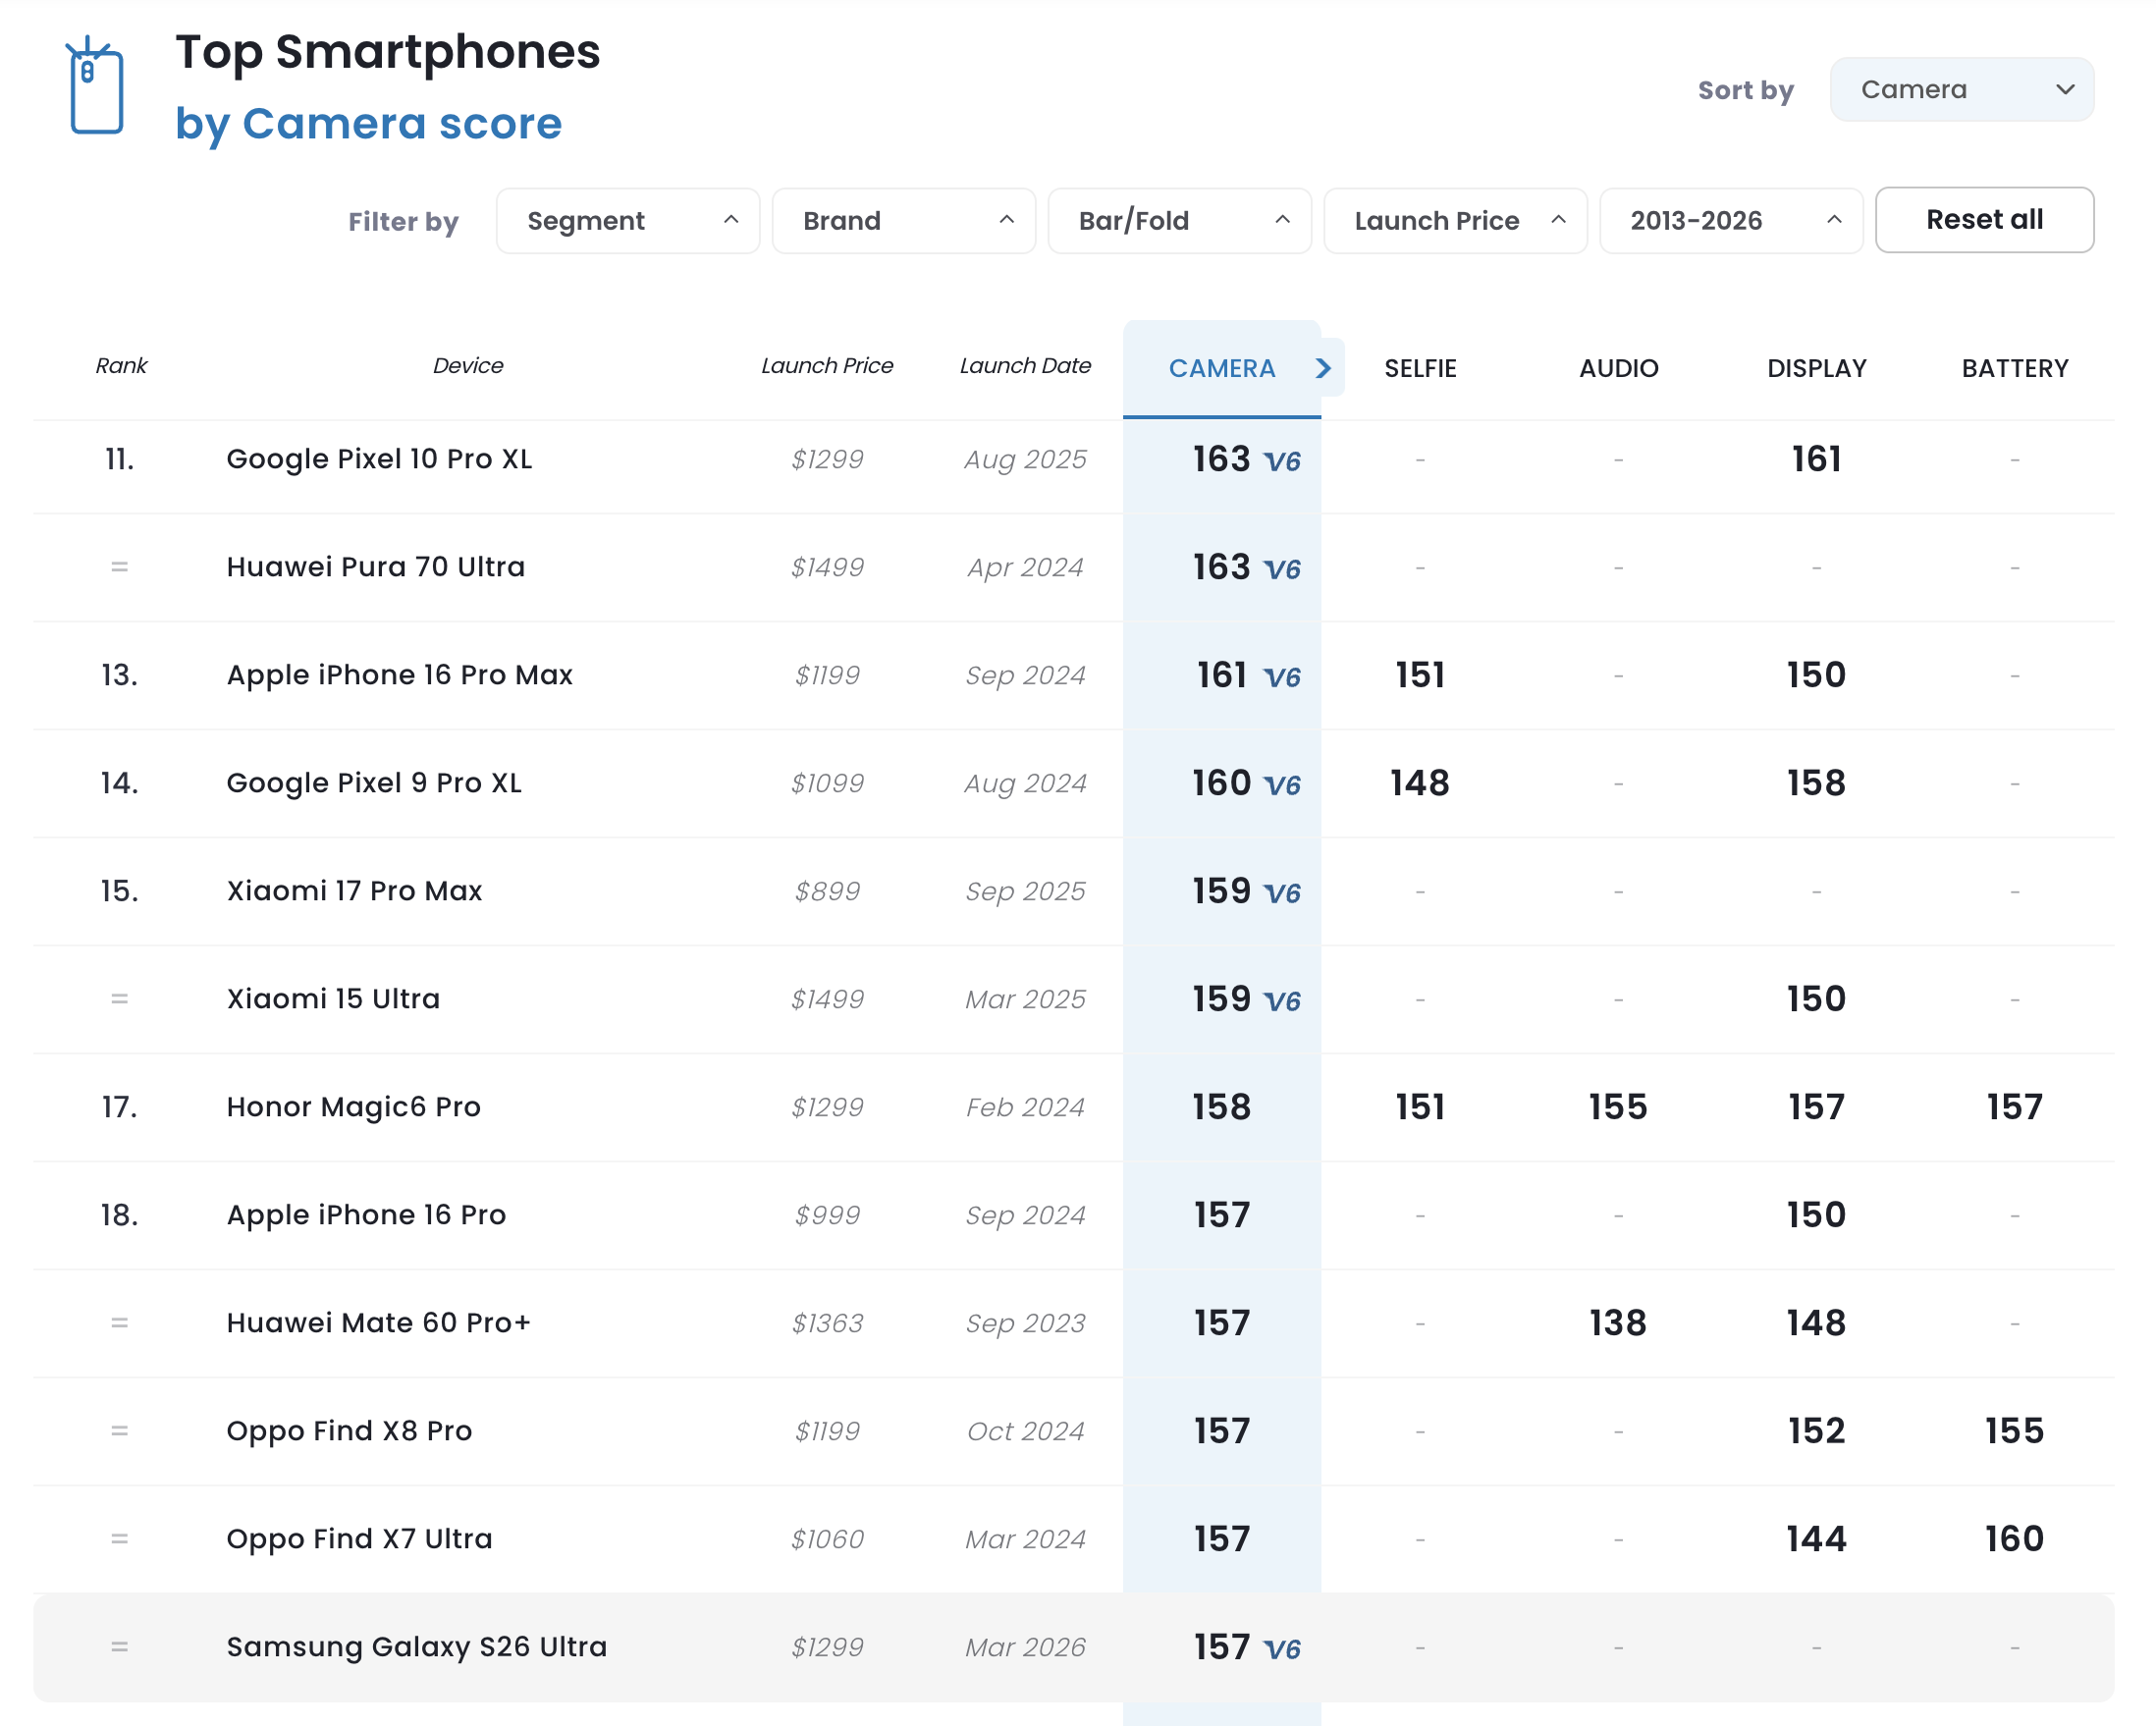
Task: Open the Honor Magic6 Pro device link
Action: tap(353, 1107)
